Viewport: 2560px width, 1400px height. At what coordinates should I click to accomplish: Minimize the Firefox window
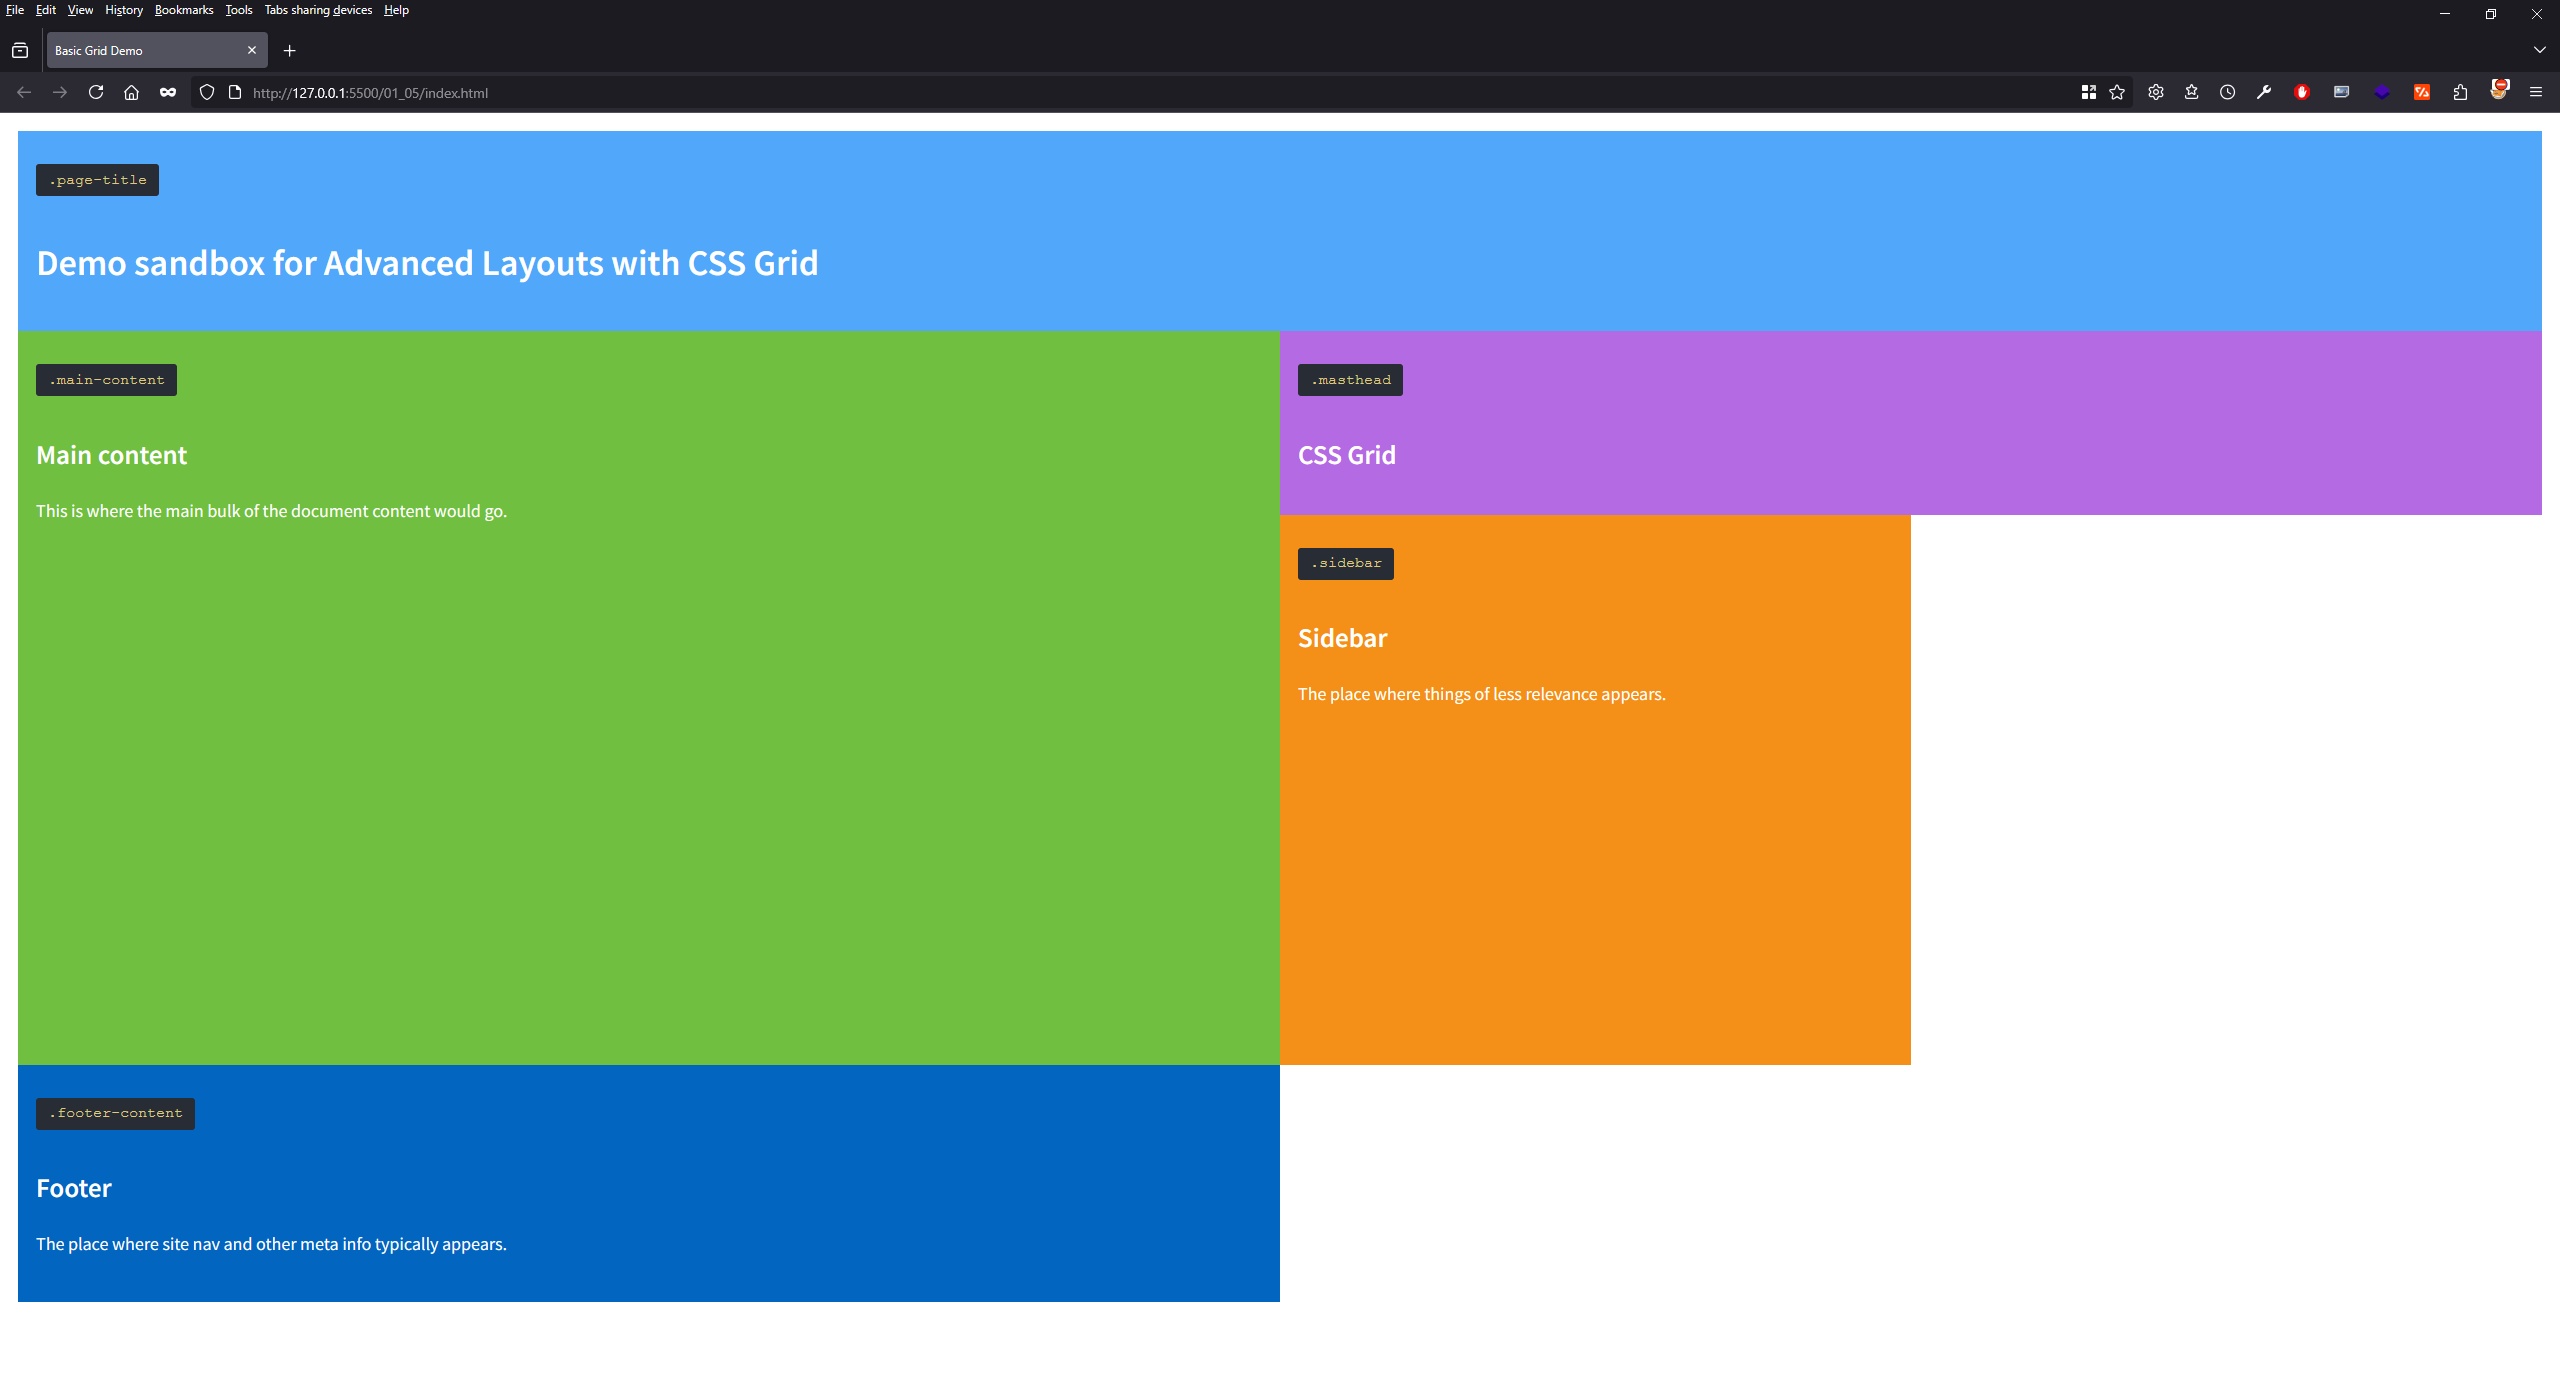coord(2445,14)
